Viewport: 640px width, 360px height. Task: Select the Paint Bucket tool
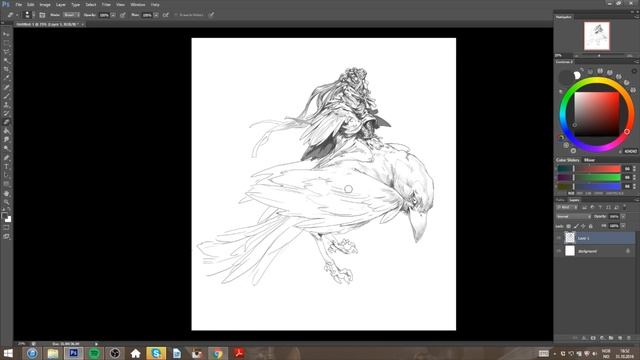(7, 131)
